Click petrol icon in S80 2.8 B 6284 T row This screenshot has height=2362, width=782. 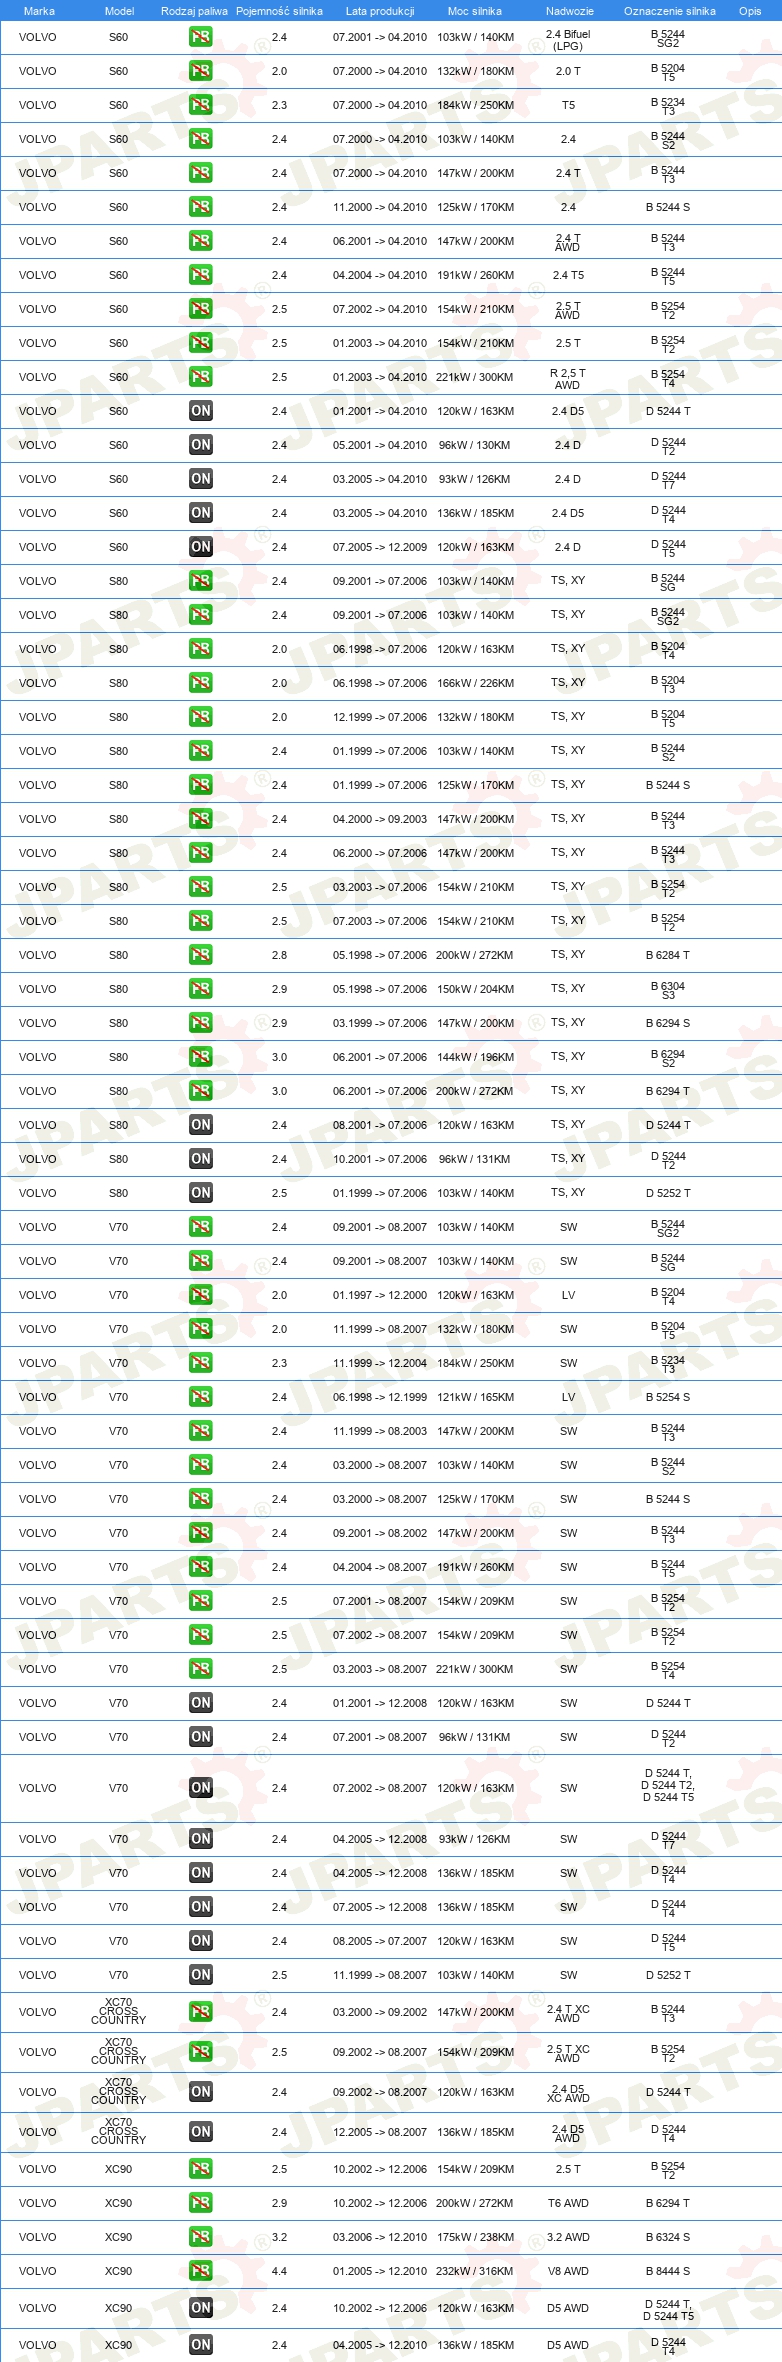click(200, 955)
